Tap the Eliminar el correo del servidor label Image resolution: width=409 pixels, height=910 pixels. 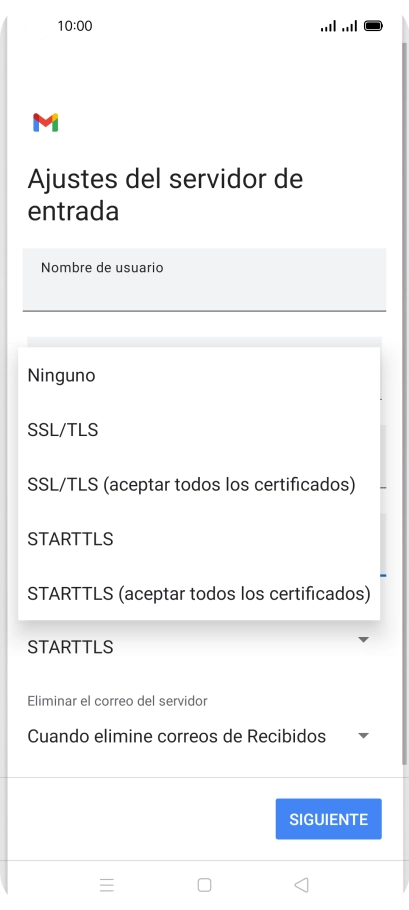click(117, 701)
